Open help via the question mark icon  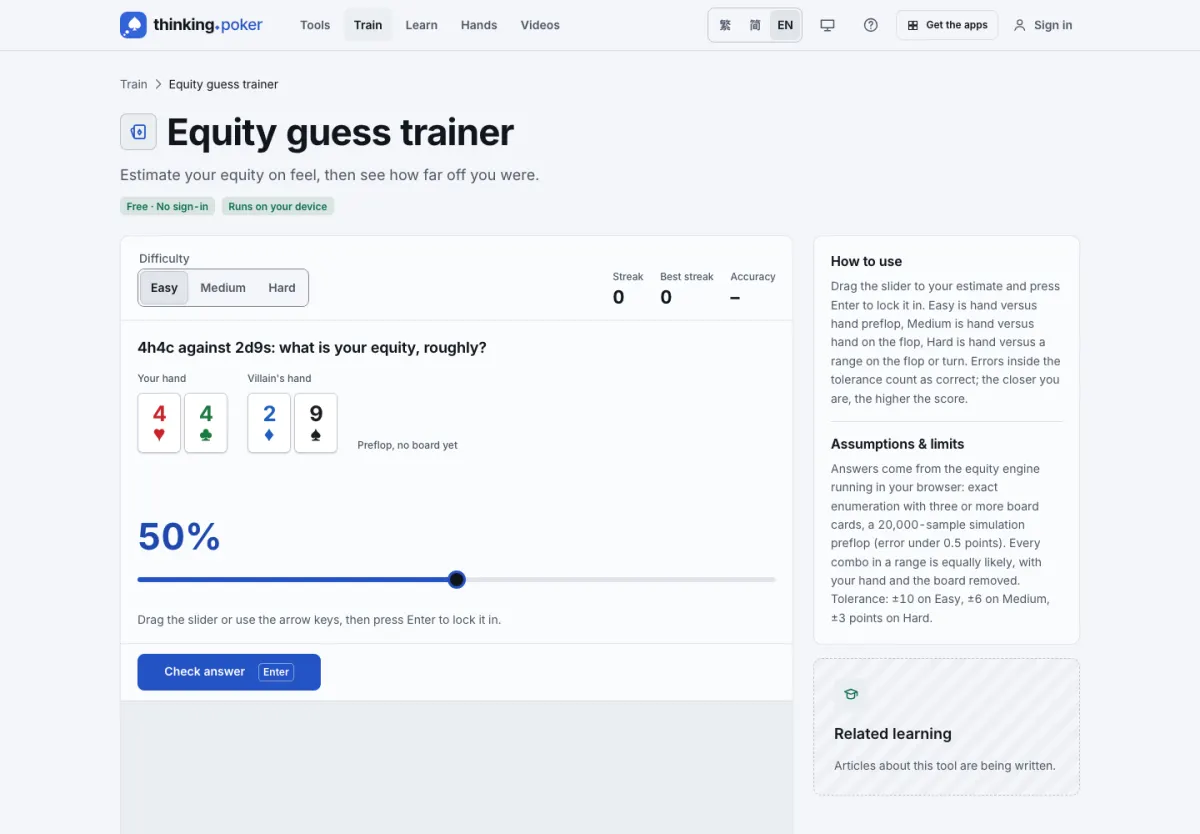coord(871,25)
